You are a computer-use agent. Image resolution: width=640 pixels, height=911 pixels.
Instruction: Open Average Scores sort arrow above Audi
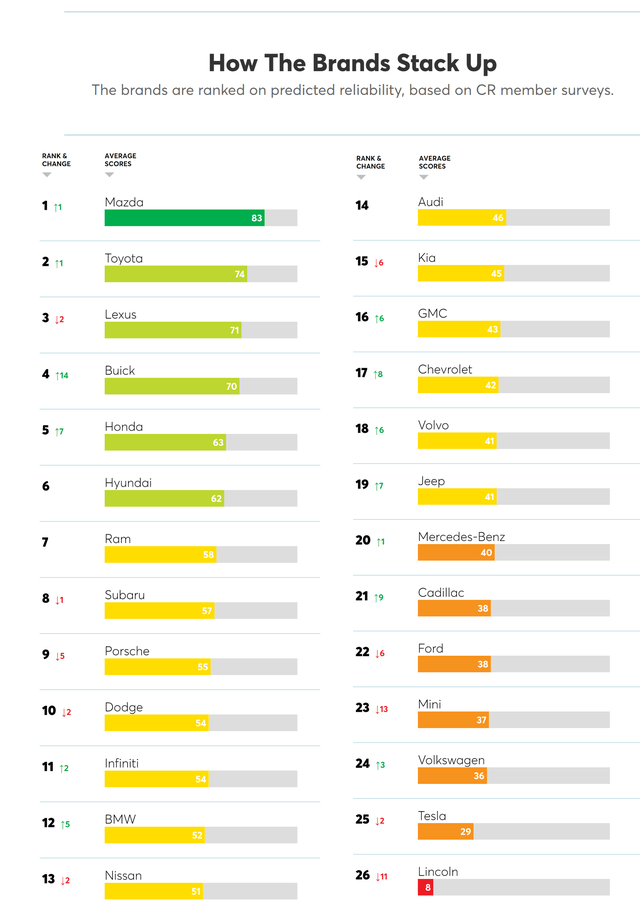click(423, 177)
